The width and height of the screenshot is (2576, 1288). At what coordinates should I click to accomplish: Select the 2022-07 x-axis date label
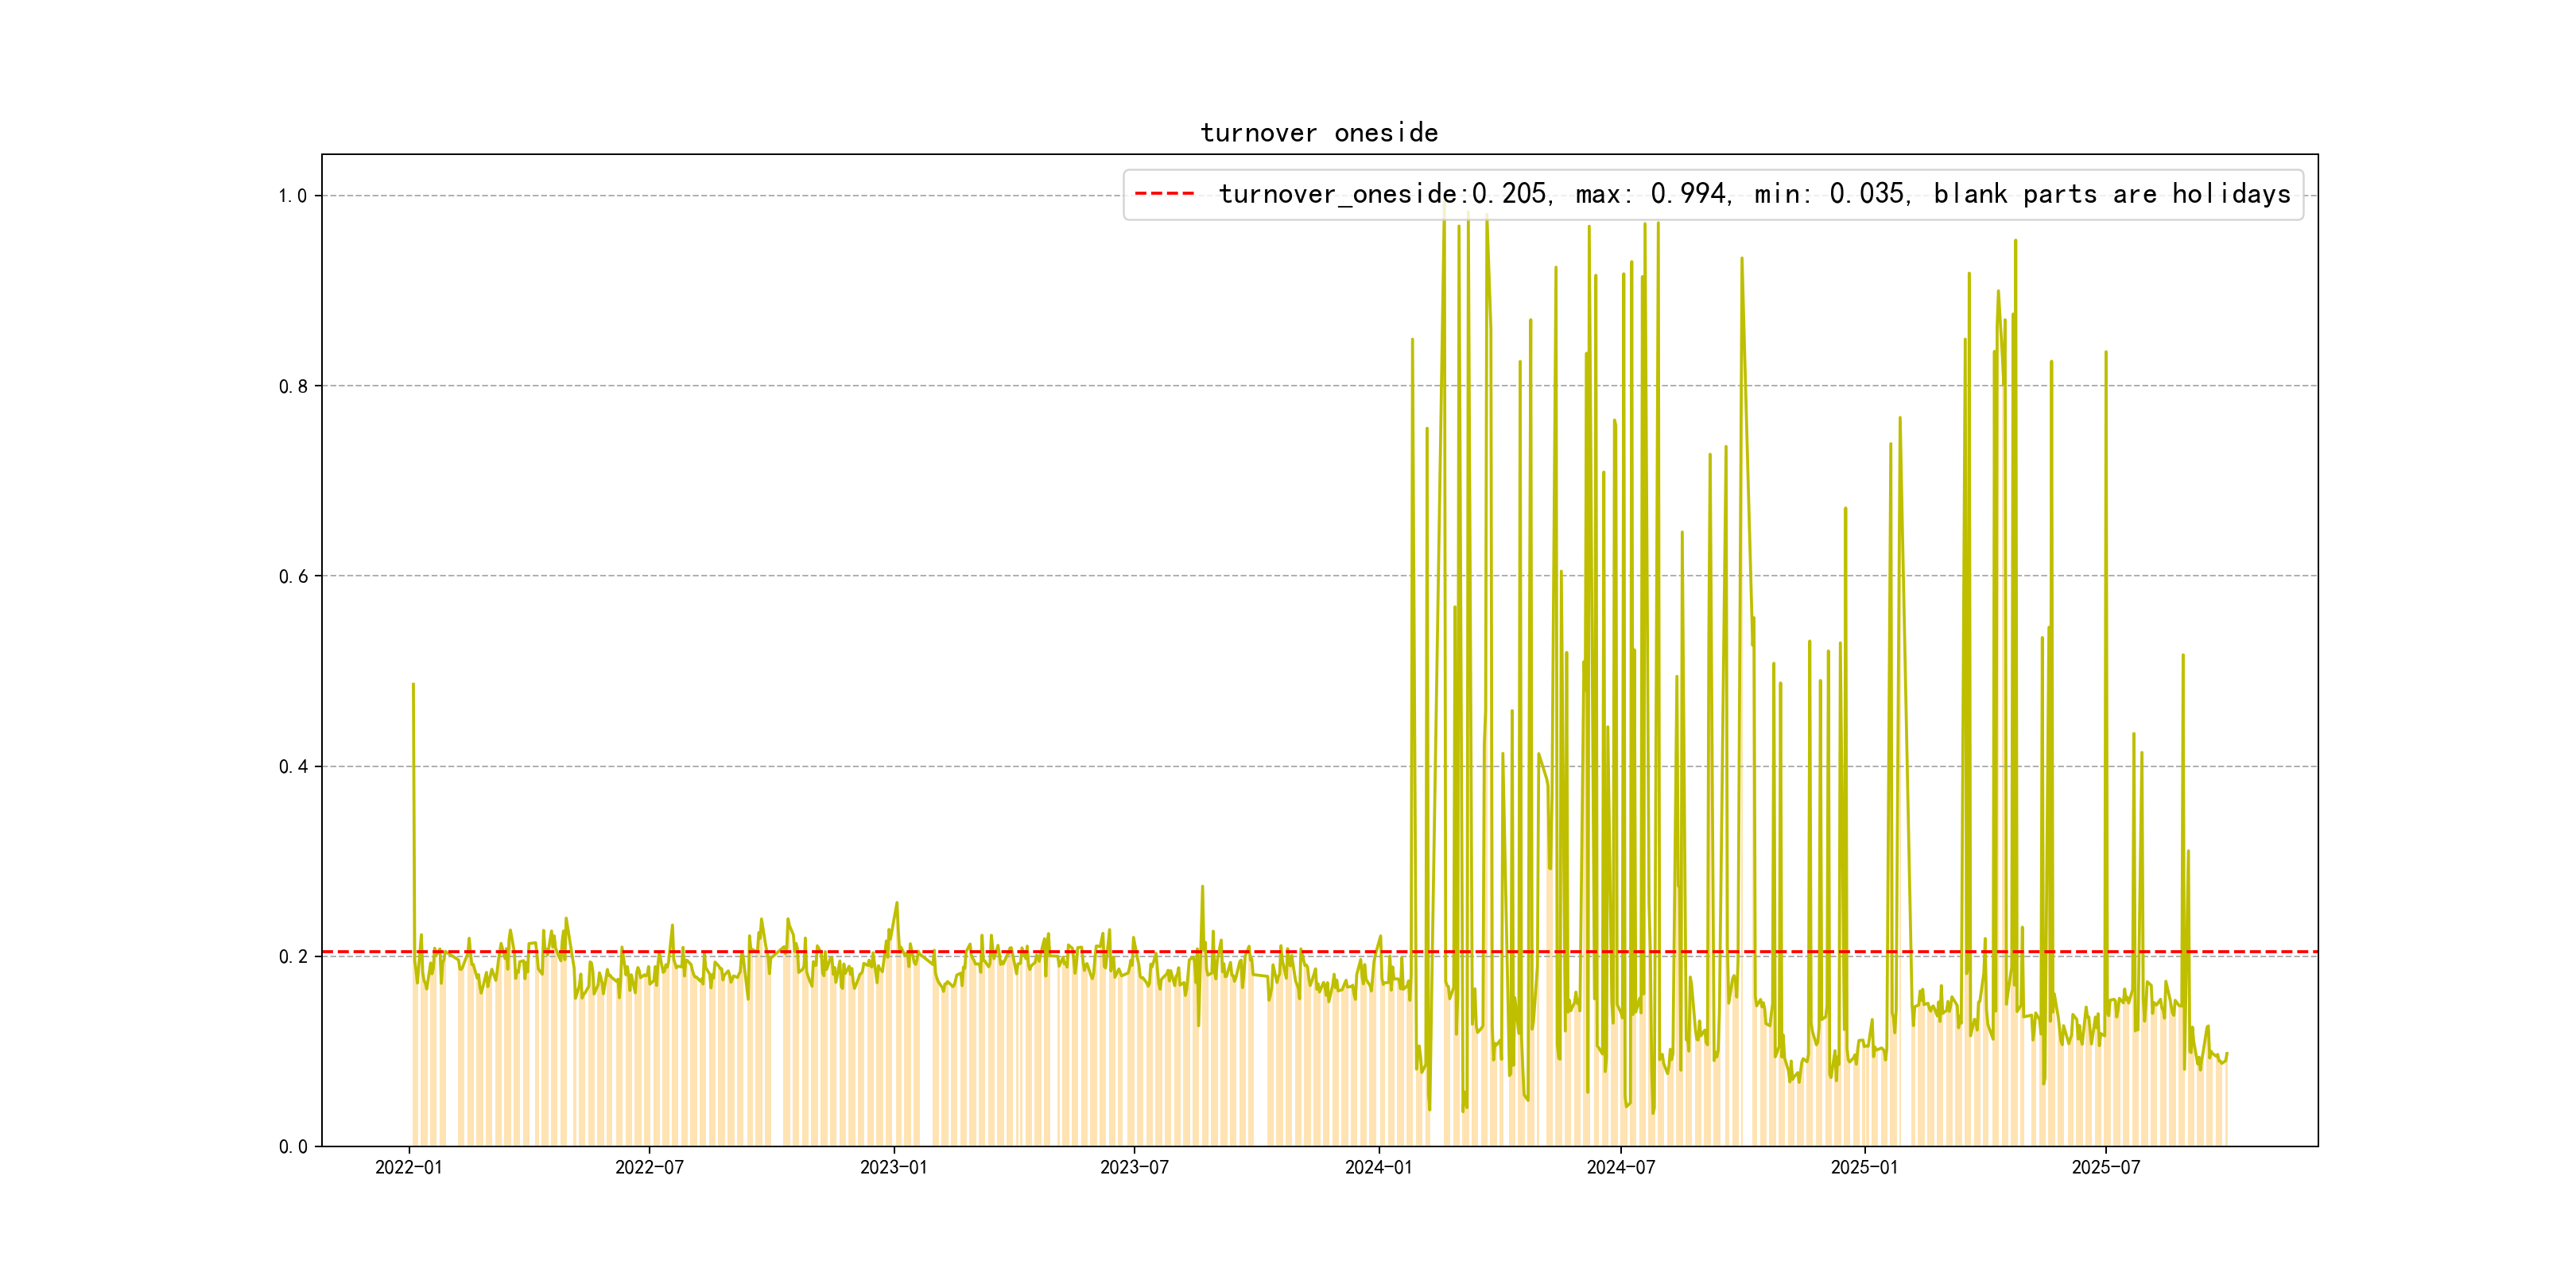pos(649,1167)
